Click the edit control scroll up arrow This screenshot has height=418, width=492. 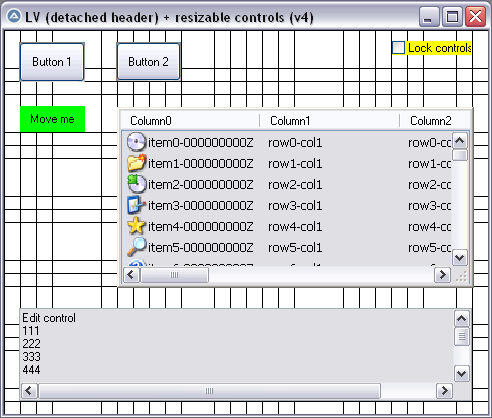pos(461,319)
